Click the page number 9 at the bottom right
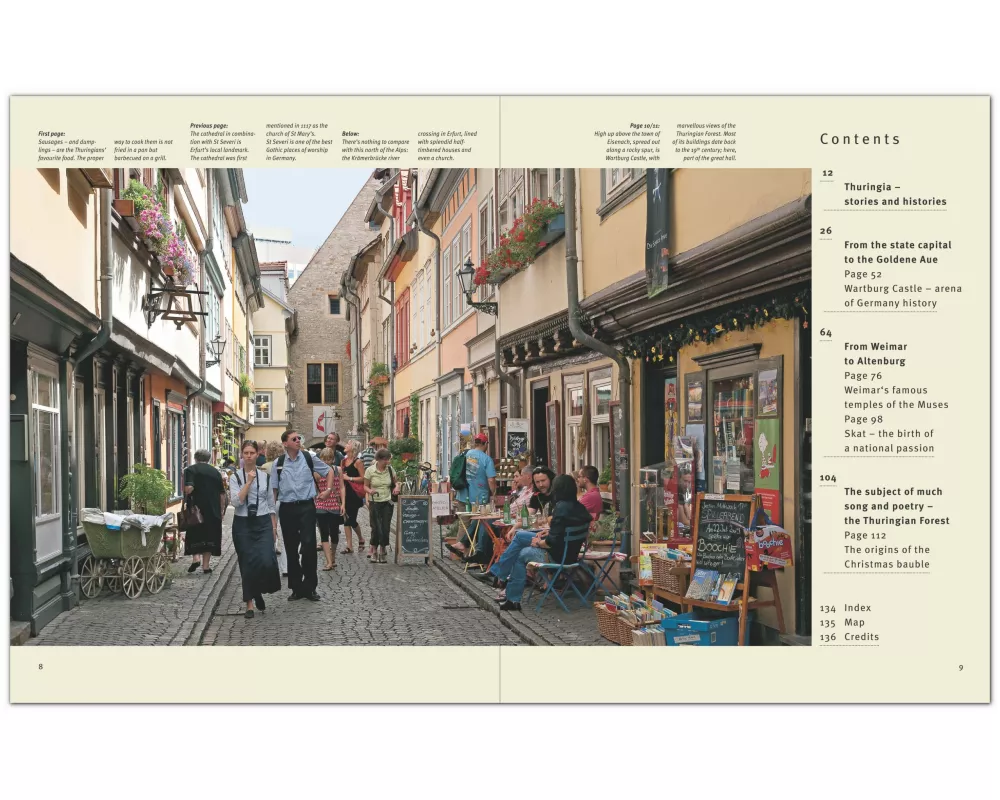This screenshot has width=1000, height=800. click(960, 667)
